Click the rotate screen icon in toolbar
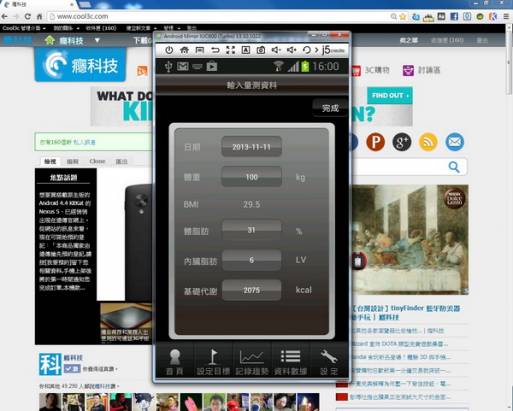Viewport: 513px width, 411px height. pyautogui.click(x=306, y=50)
